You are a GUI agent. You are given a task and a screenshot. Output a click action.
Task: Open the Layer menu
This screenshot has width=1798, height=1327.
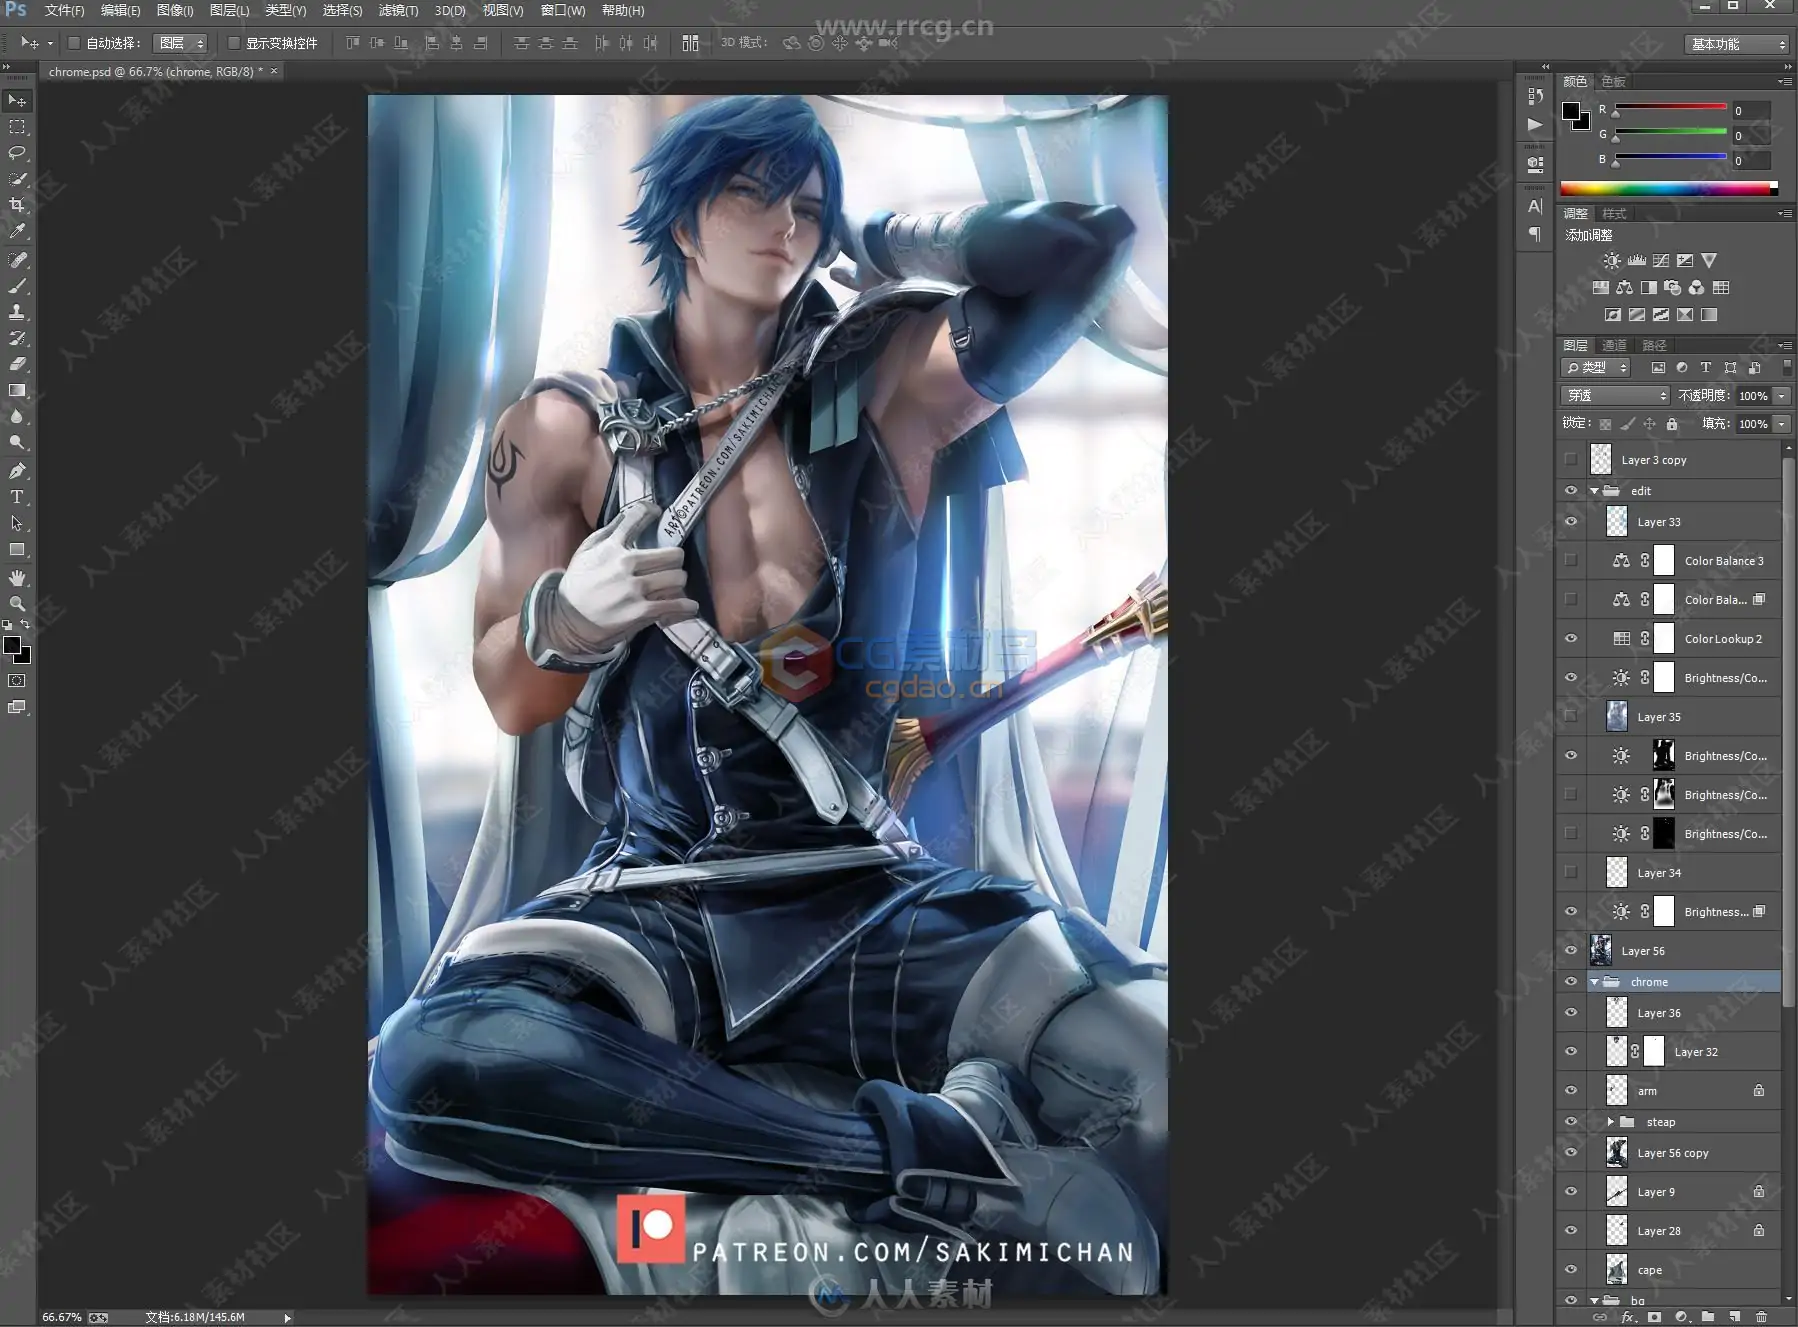click(x=229, y=10)
